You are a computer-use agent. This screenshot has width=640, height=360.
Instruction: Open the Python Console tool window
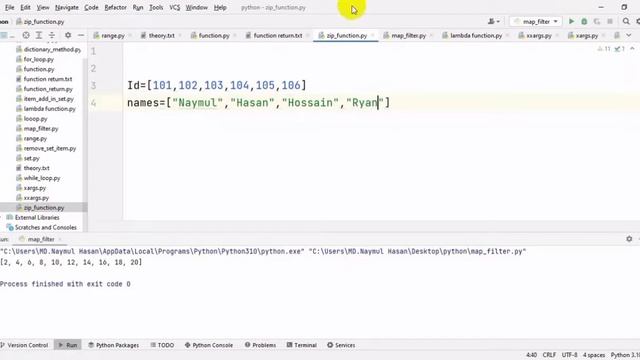(x=209, y=345)
